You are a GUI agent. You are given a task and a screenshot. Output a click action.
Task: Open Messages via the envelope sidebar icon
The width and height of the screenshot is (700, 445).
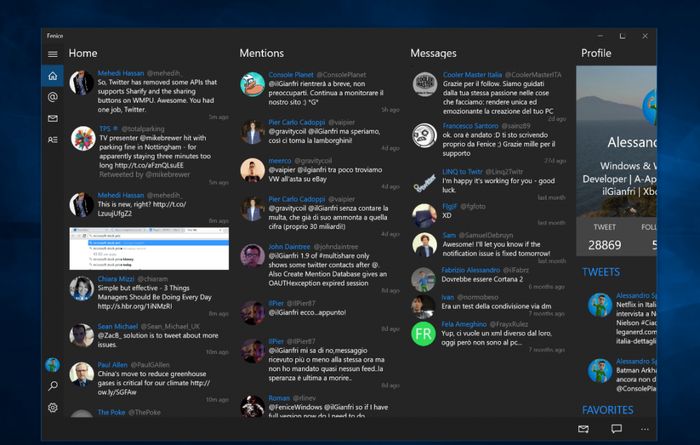pos(52,119)
